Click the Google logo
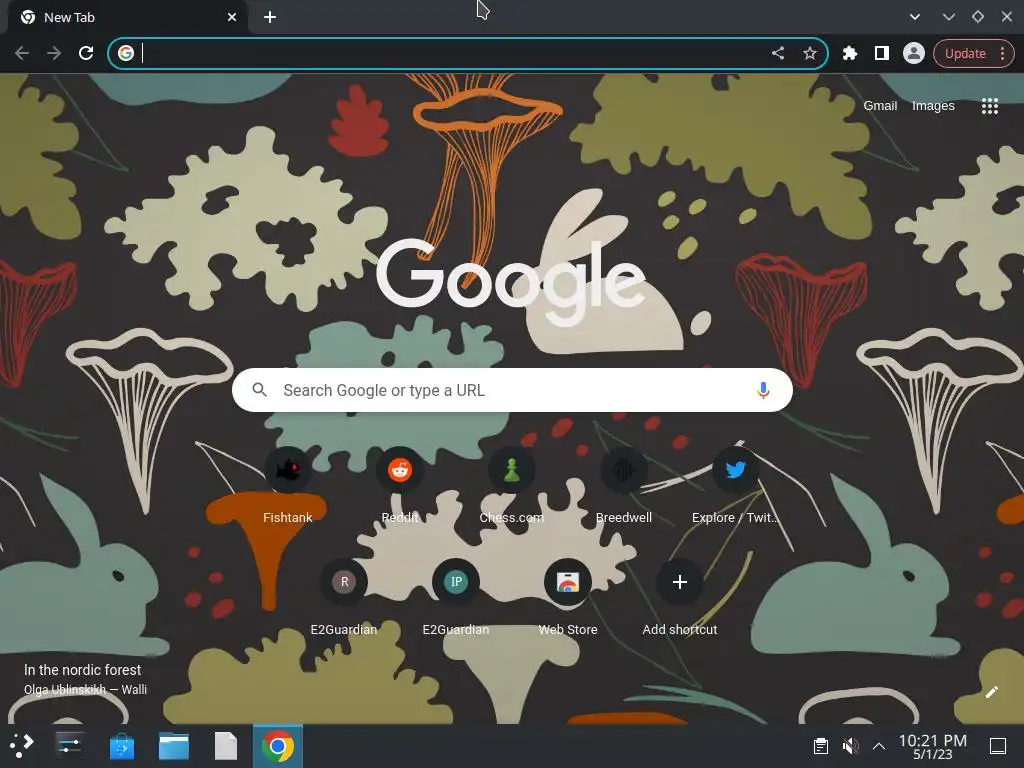The width and height of the screenshot is (1024, 768). click(511, 281)
